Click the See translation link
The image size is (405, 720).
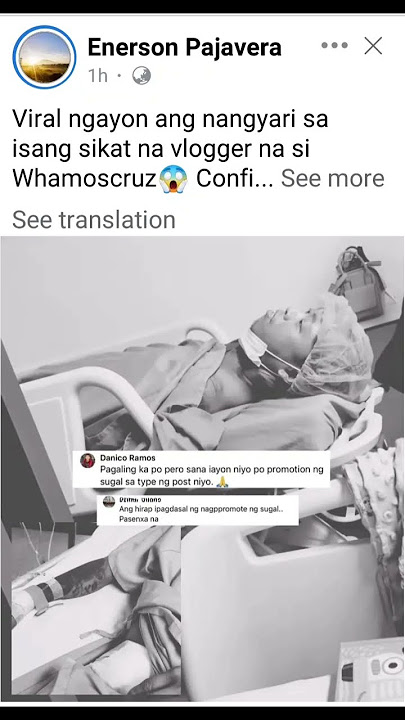coord(94,219)
